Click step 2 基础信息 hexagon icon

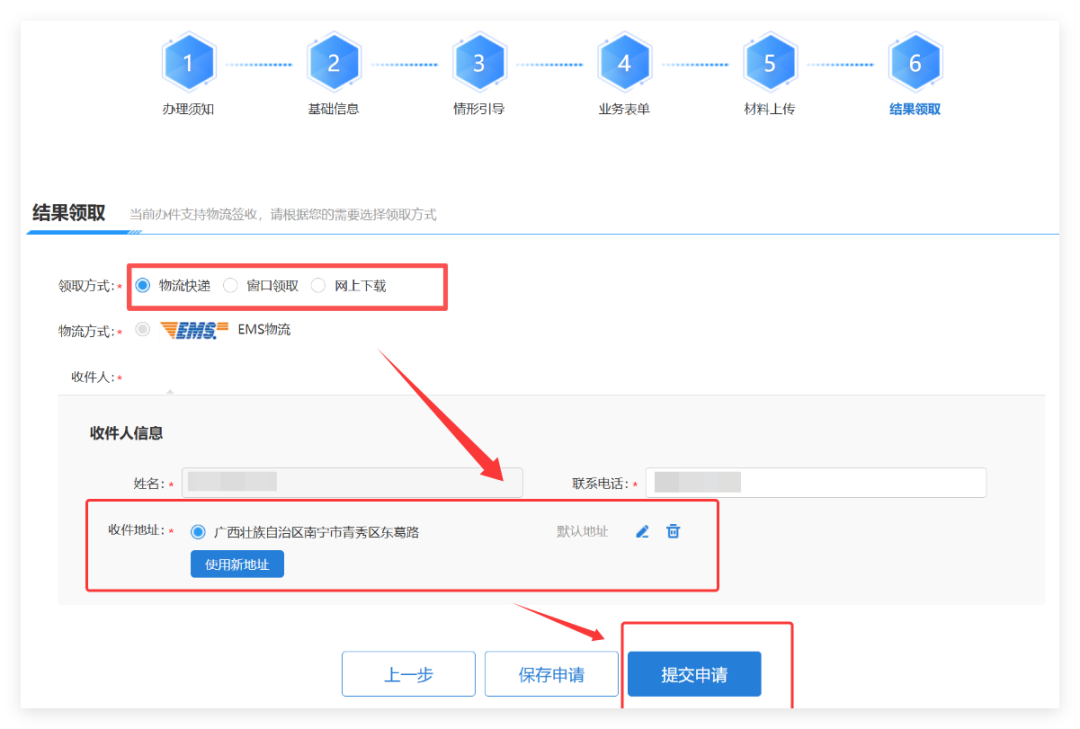point(333,64)
